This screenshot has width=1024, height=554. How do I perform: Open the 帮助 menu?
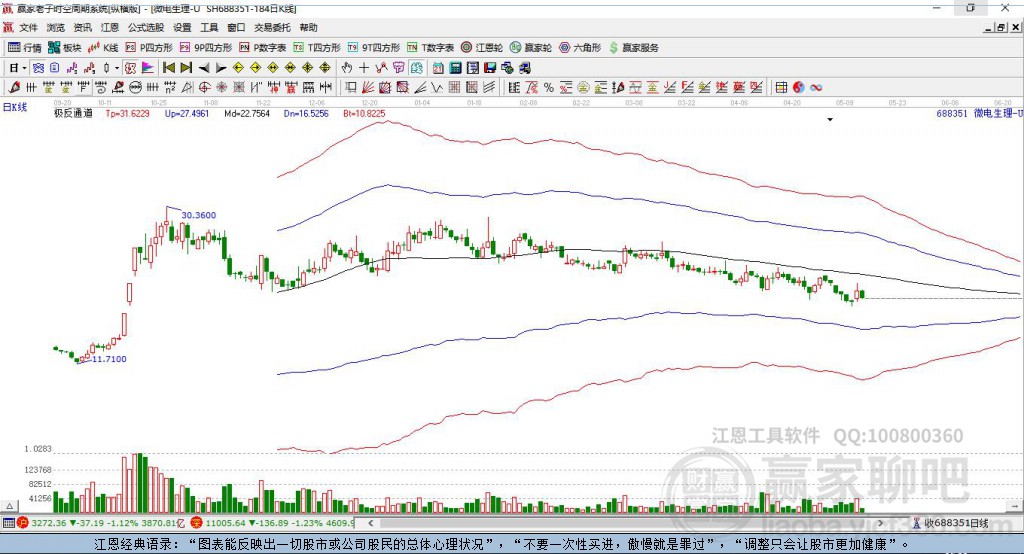308,27
